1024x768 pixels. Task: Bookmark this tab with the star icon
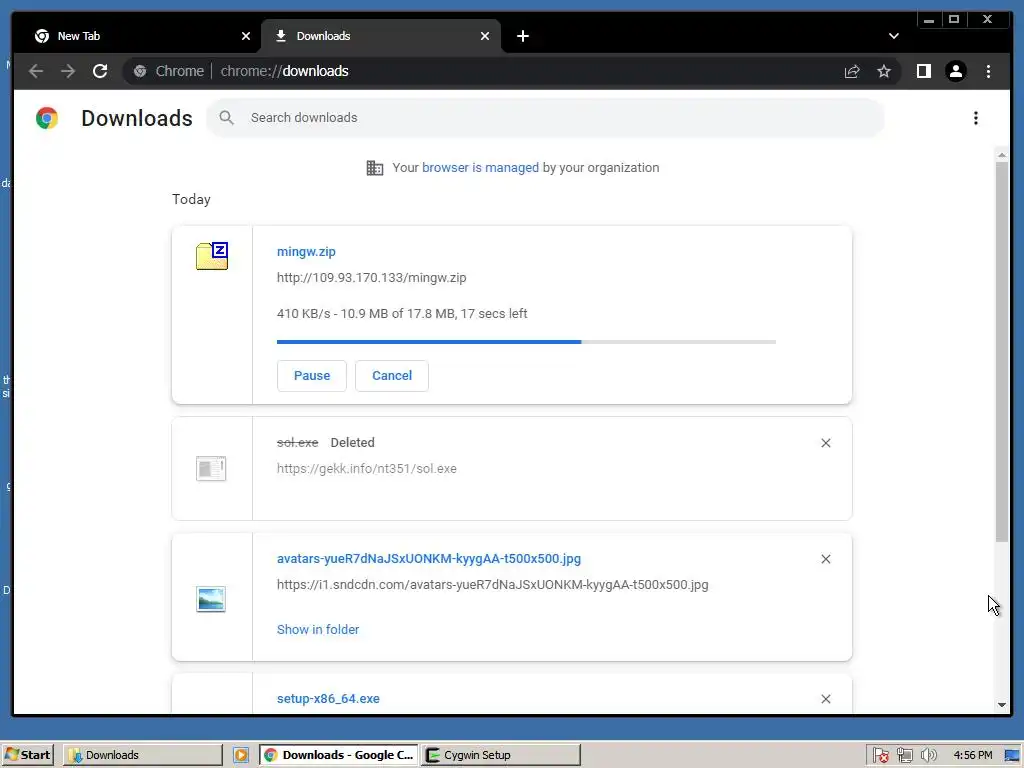click(x=884, y=71)
